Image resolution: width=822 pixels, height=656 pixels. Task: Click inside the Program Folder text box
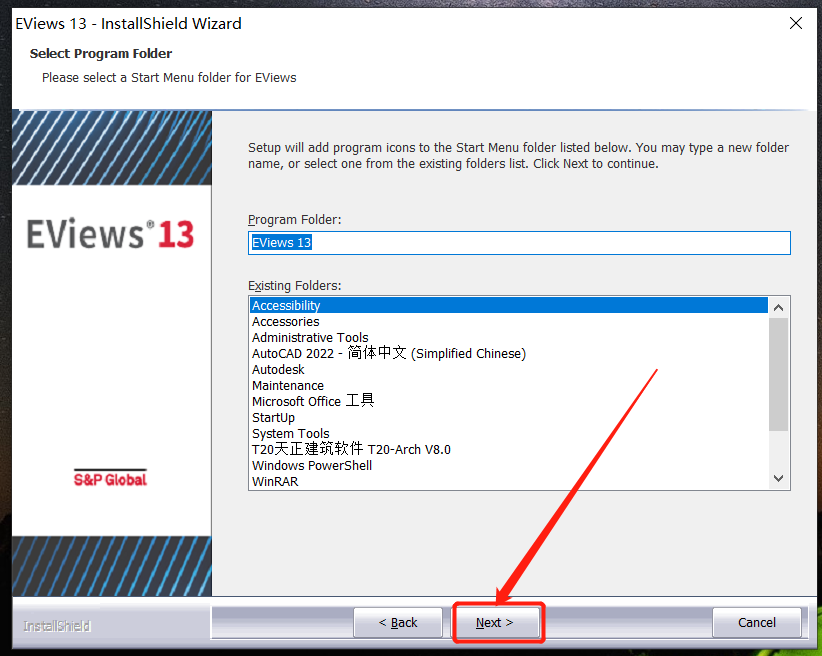(519, 242)
